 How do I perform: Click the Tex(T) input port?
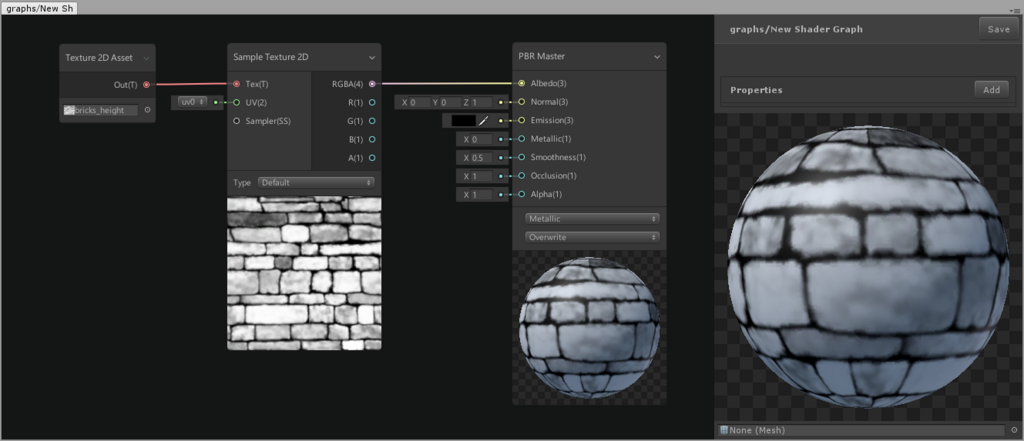point(236,84)
